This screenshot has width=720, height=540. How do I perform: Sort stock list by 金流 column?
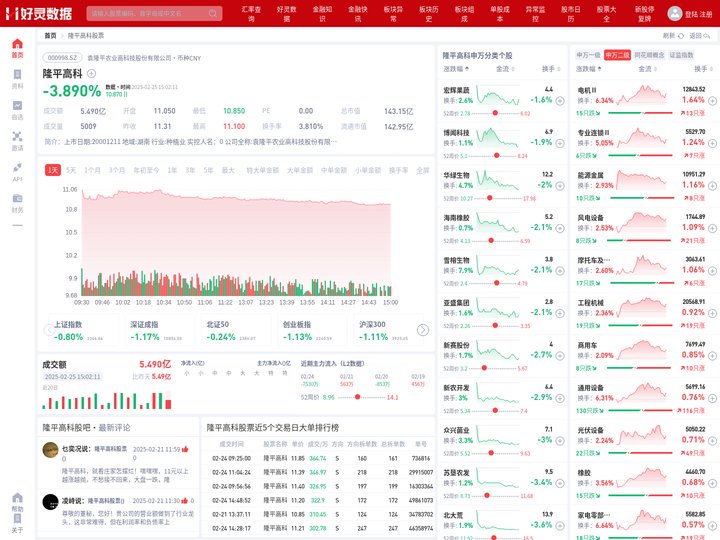[x=505, y=69]
